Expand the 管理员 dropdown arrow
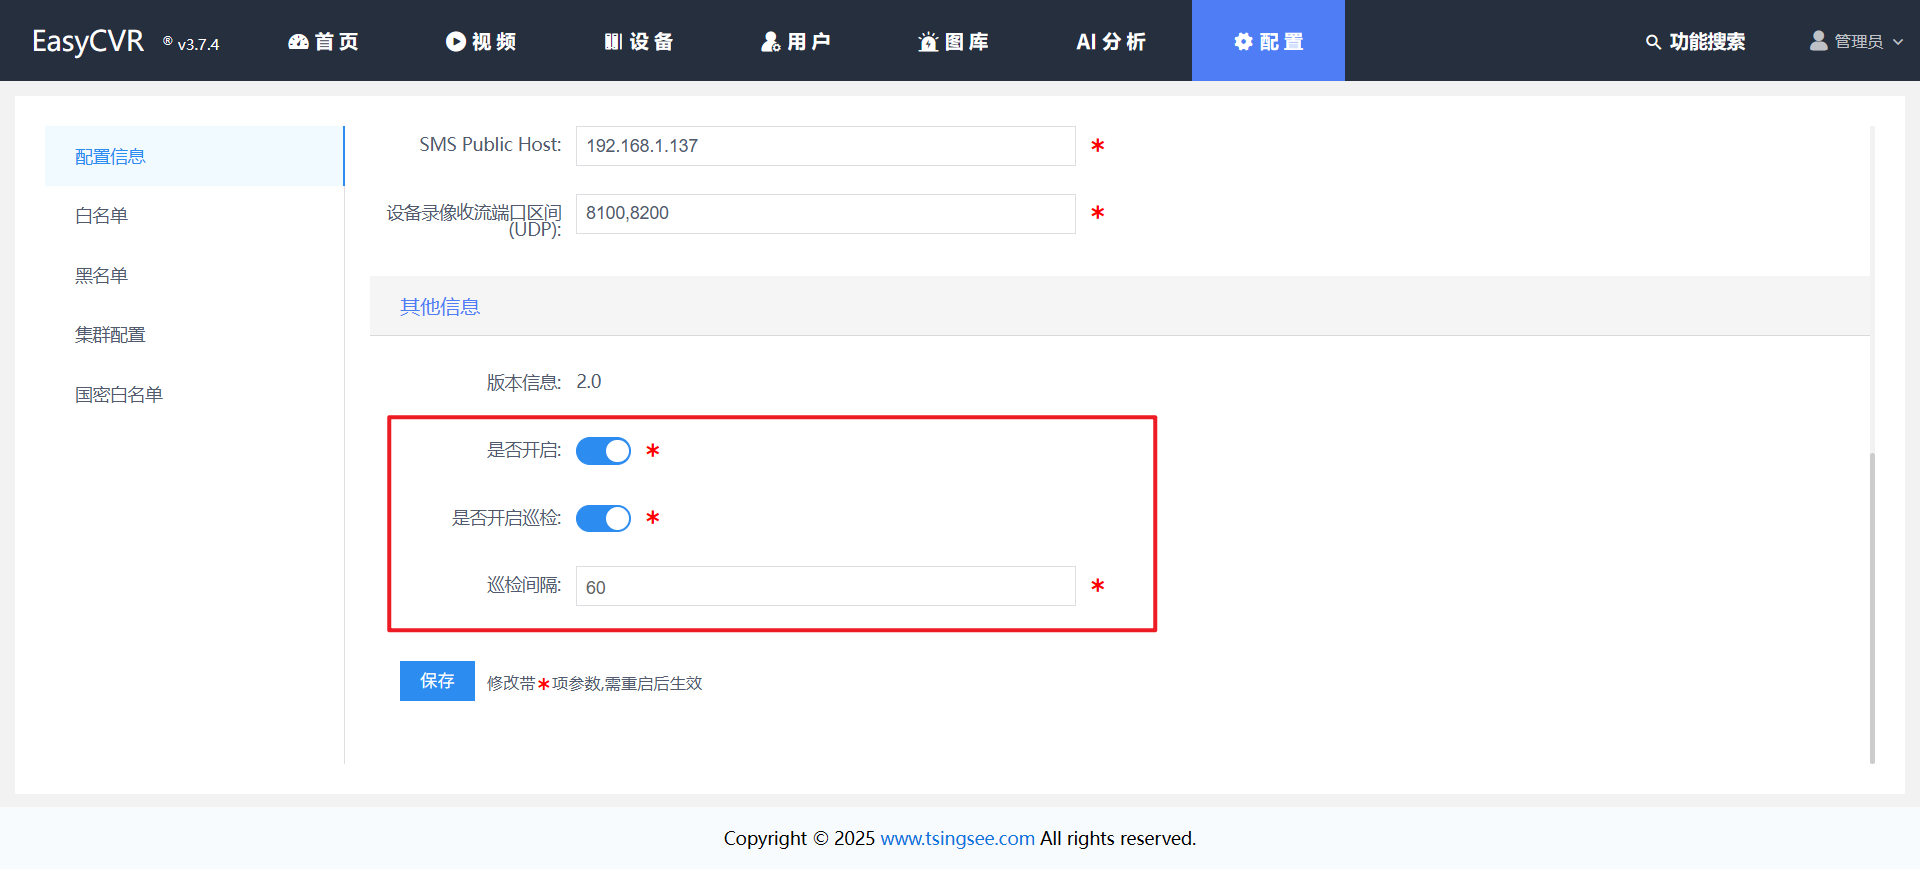 pos(1898,42)
